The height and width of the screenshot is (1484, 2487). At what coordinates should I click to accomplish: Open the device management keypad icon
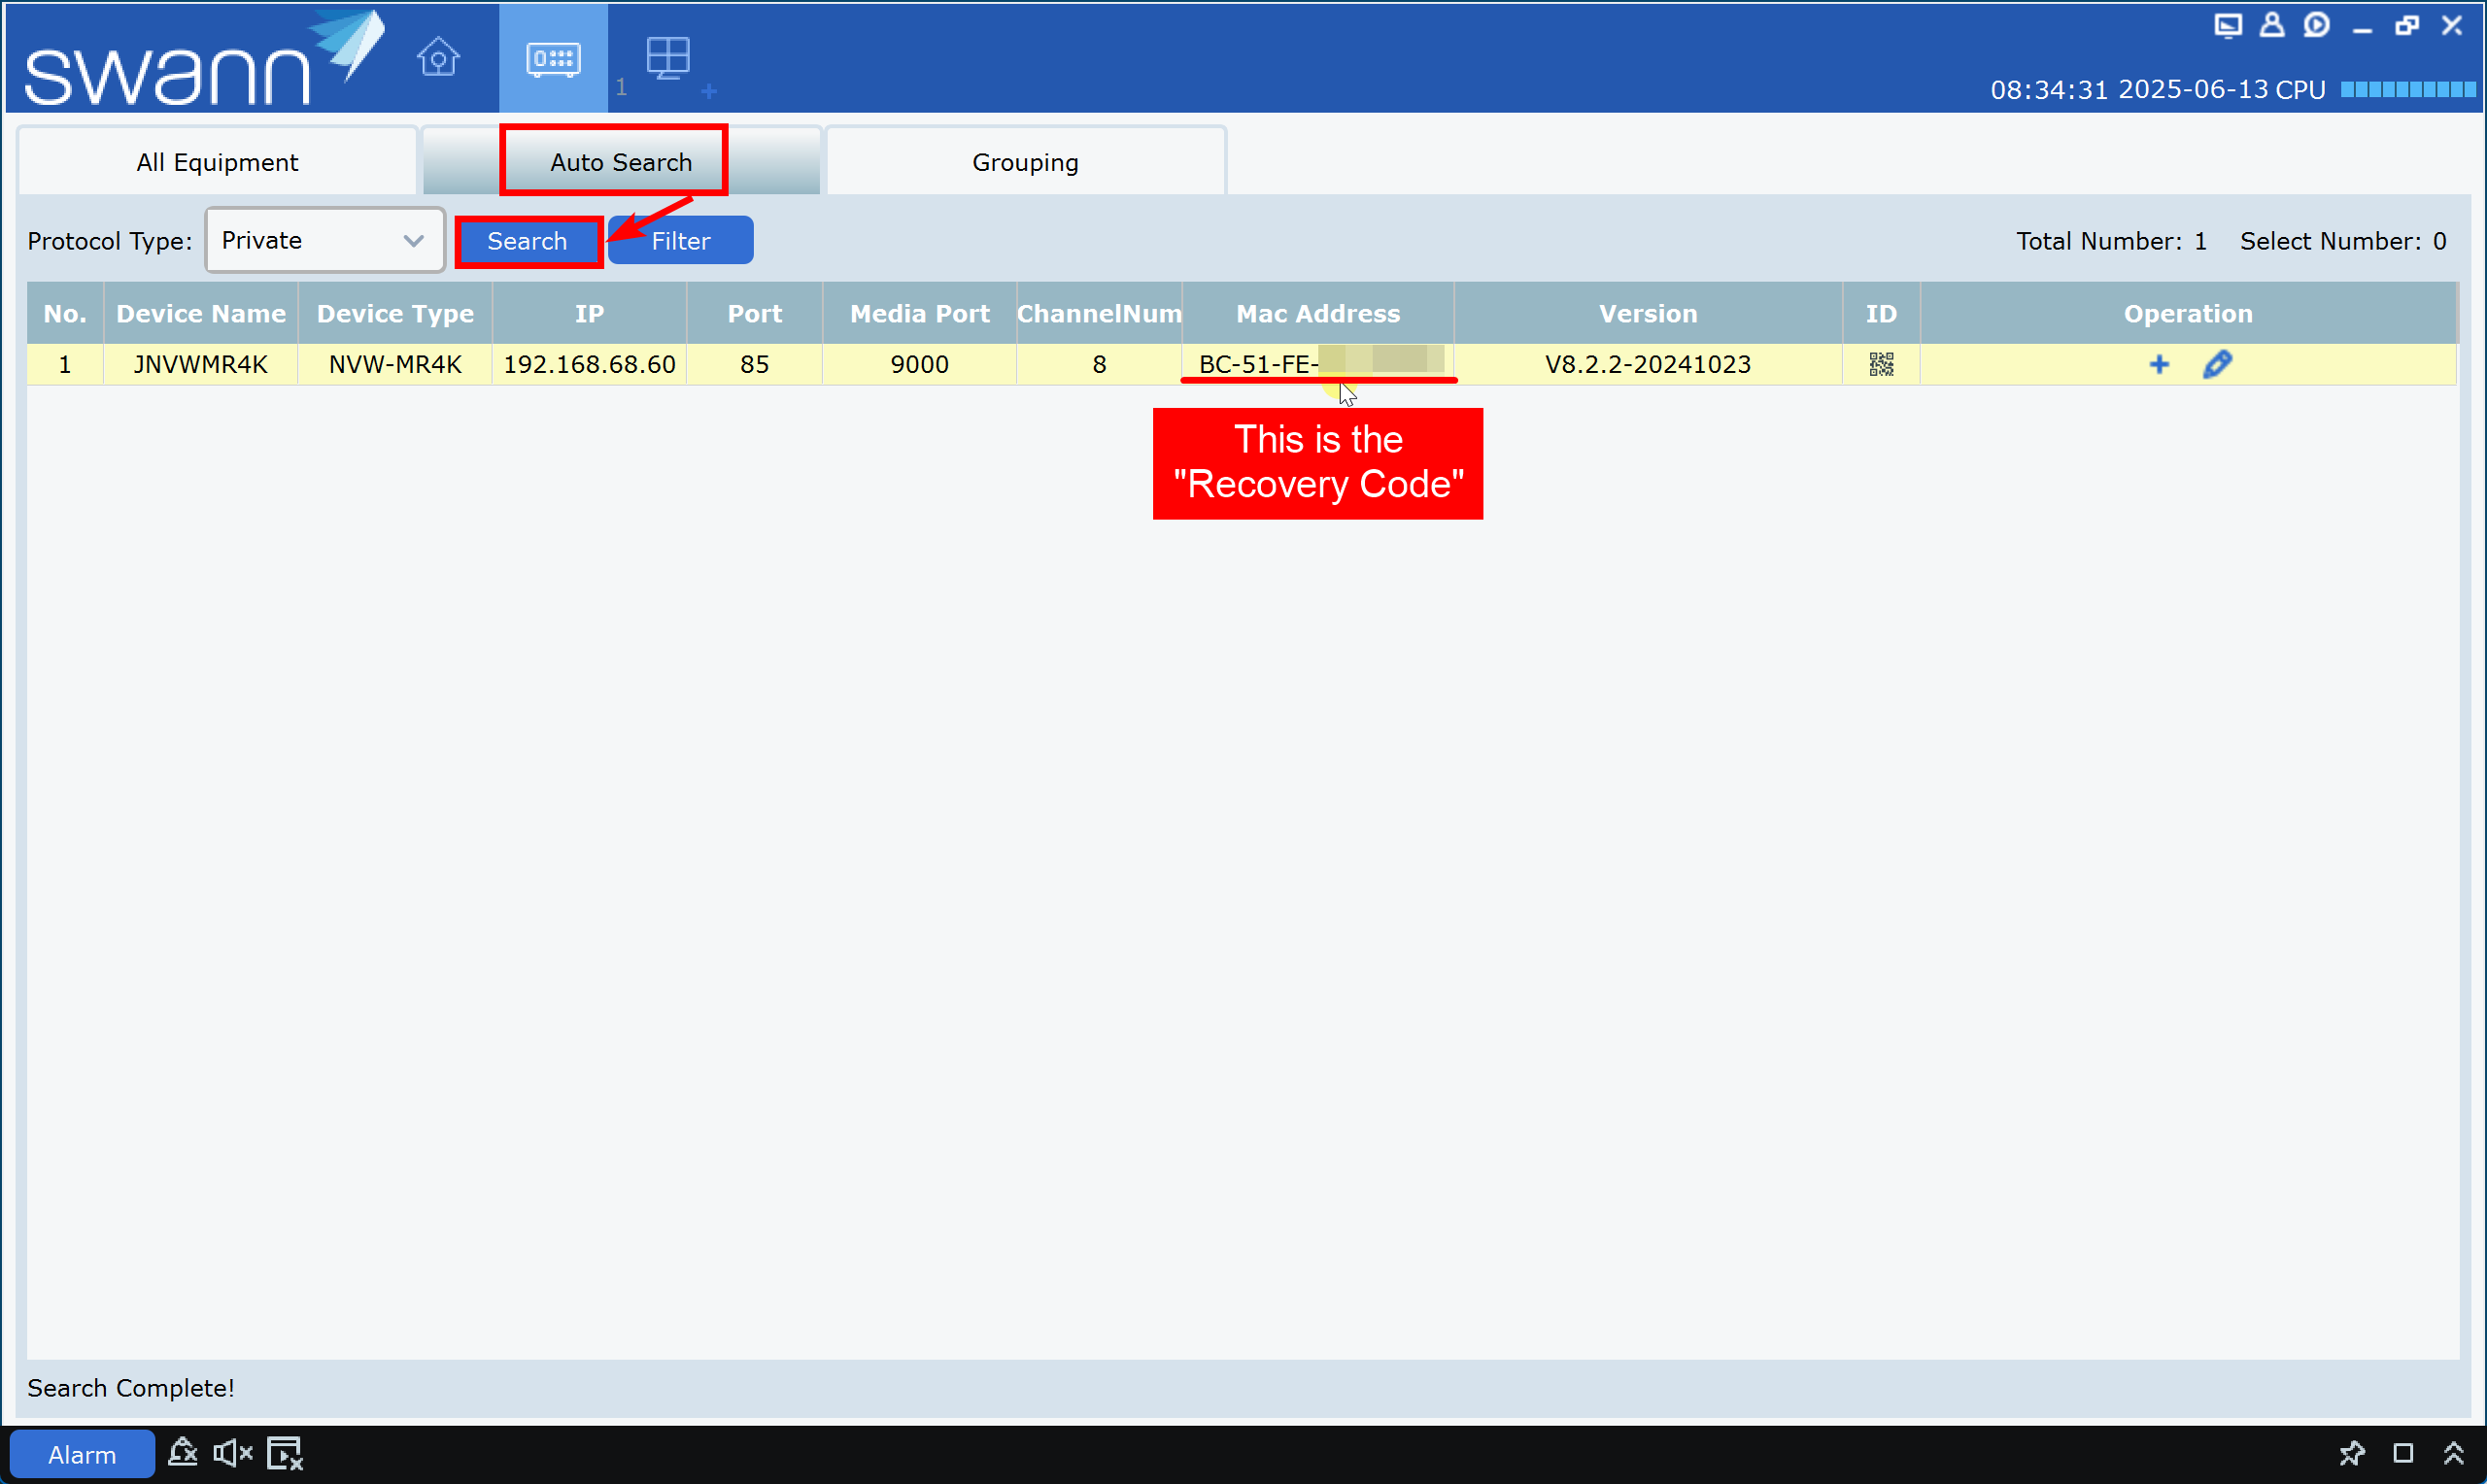tap(553, 58)
